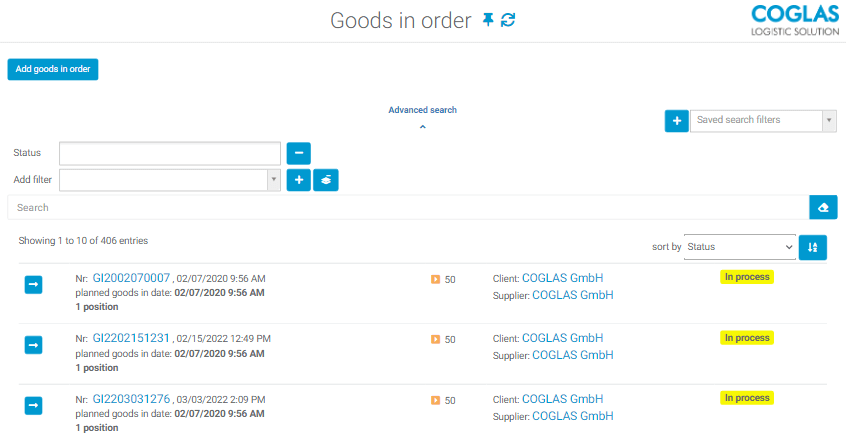
Task: Click into the Status filter input field
Action: [170, 153]
